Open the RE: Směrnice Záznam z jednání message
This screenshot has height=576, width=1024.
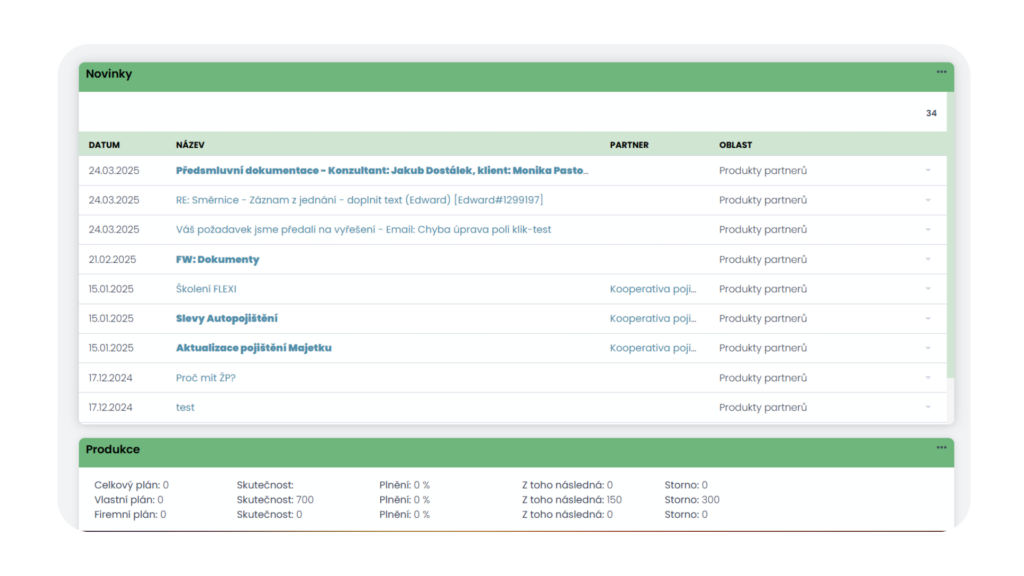359,200
